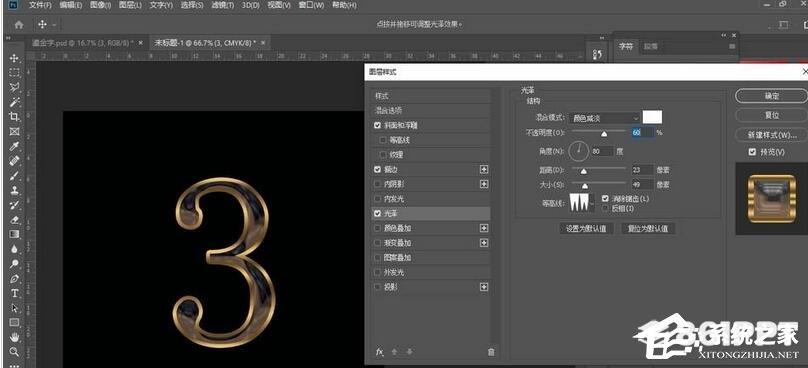This screenshot has width=808, height=368.
Task: Select the Magic Wand tool
Action: [x=14, y=102]
